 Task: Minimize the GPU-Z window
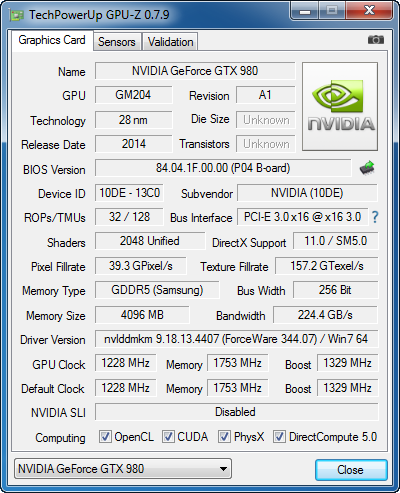coord(304,10)
